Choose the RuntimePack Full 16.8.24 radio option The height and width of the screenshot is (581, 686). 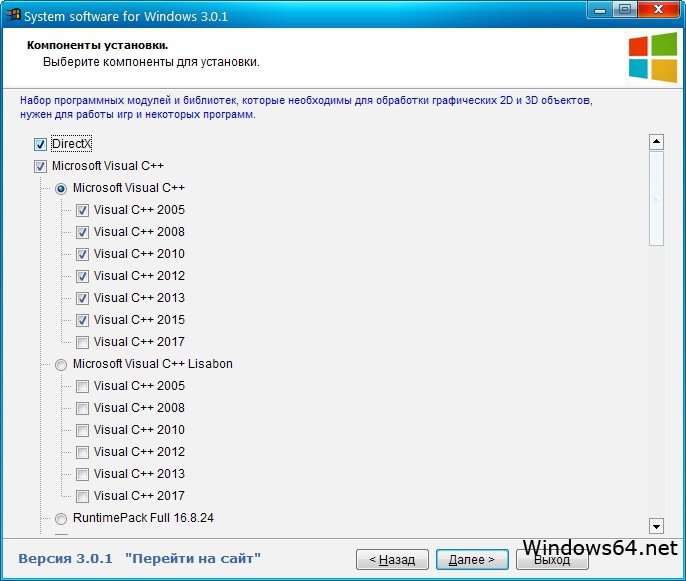[x=61, y=518]
